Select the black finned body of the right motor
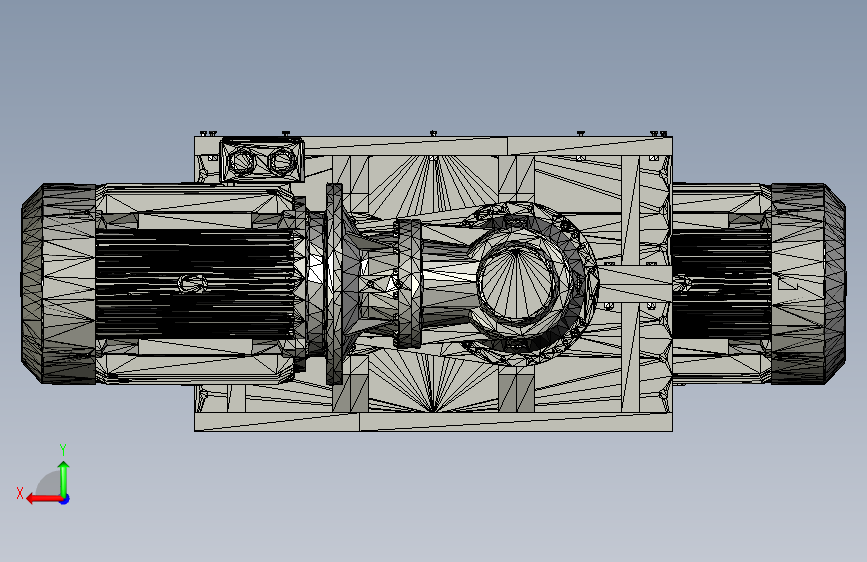Screen dimensions: 867x562 [x=721, y=284]
